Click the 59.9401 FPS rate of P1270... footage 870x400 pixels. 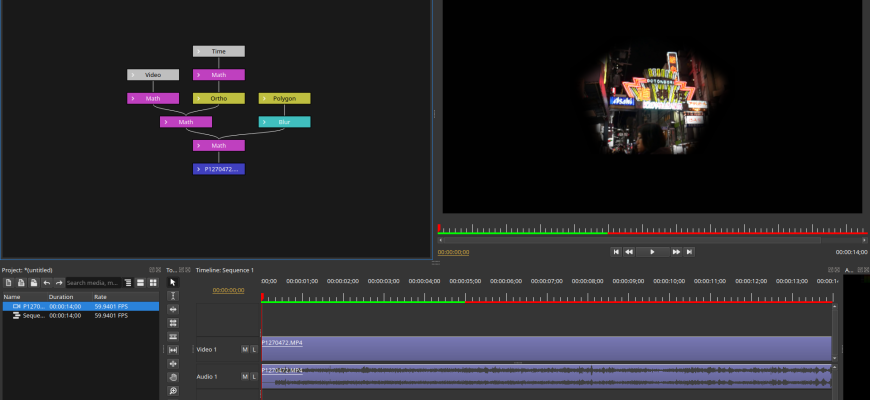click(x=111, y=306)
